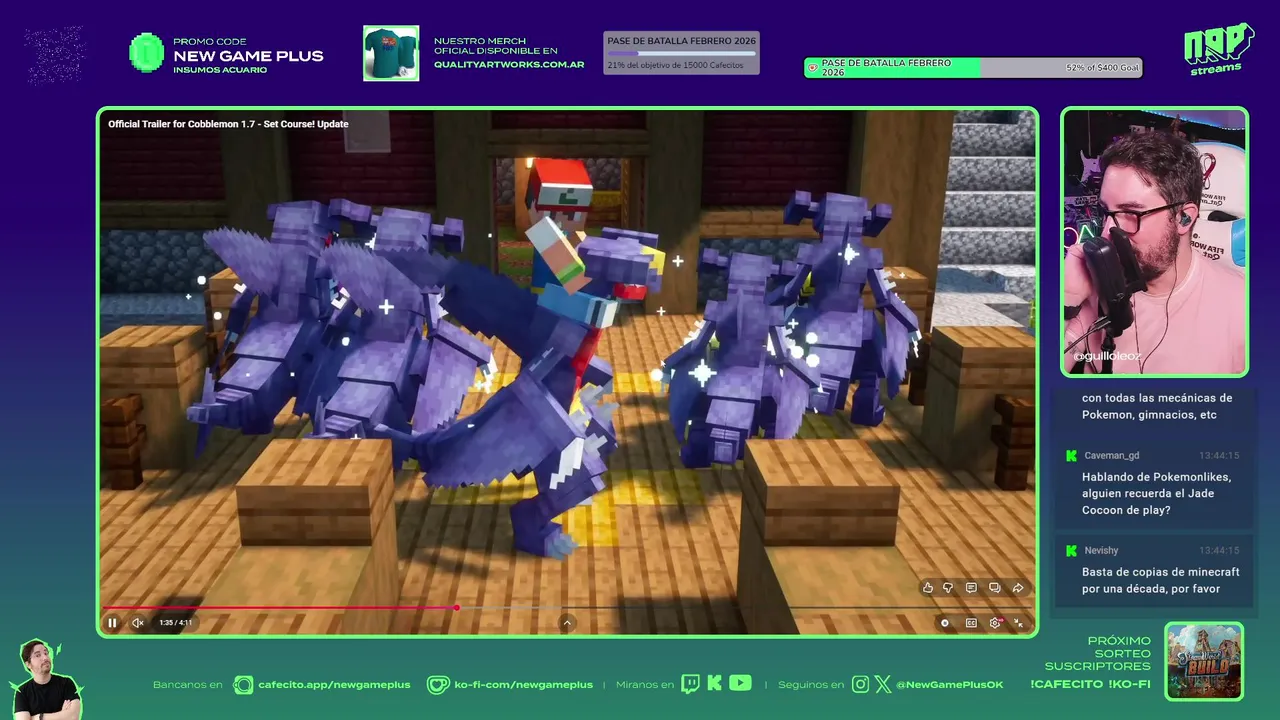
Task: Click the 'Próximo sorteo suscriptores' label
Action: [x=1098, y=653]
